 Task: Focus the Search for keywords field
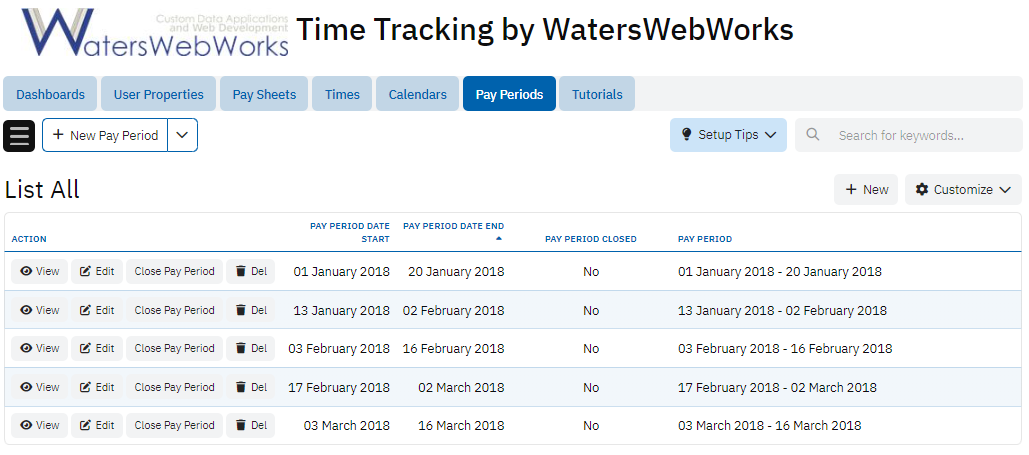coord(920,135)
